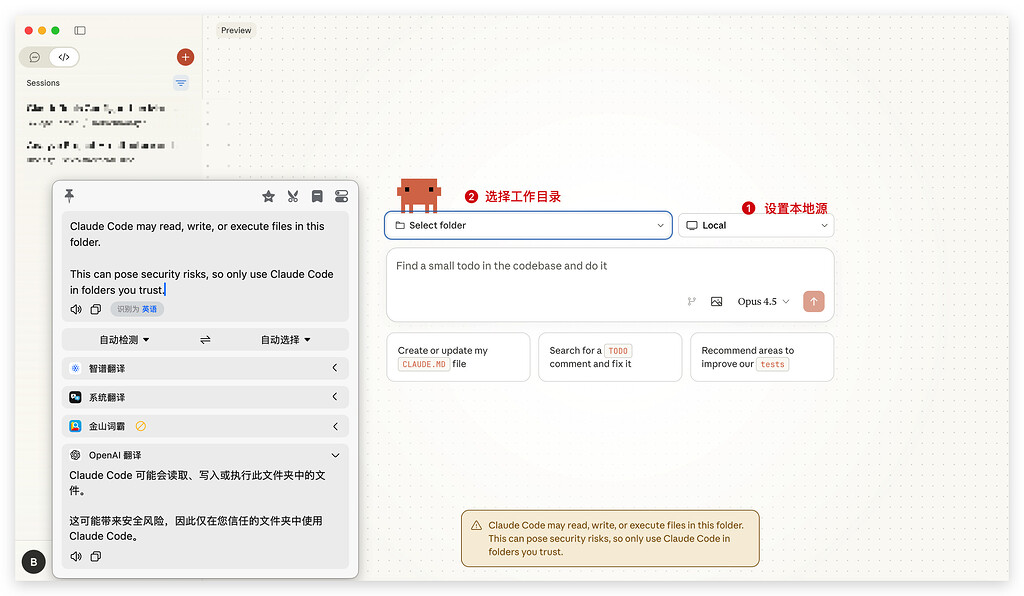The image size is (1024, 596).
Task: Click the 识别为 英语 detected-language chip
Action: [x=136, y=309]
